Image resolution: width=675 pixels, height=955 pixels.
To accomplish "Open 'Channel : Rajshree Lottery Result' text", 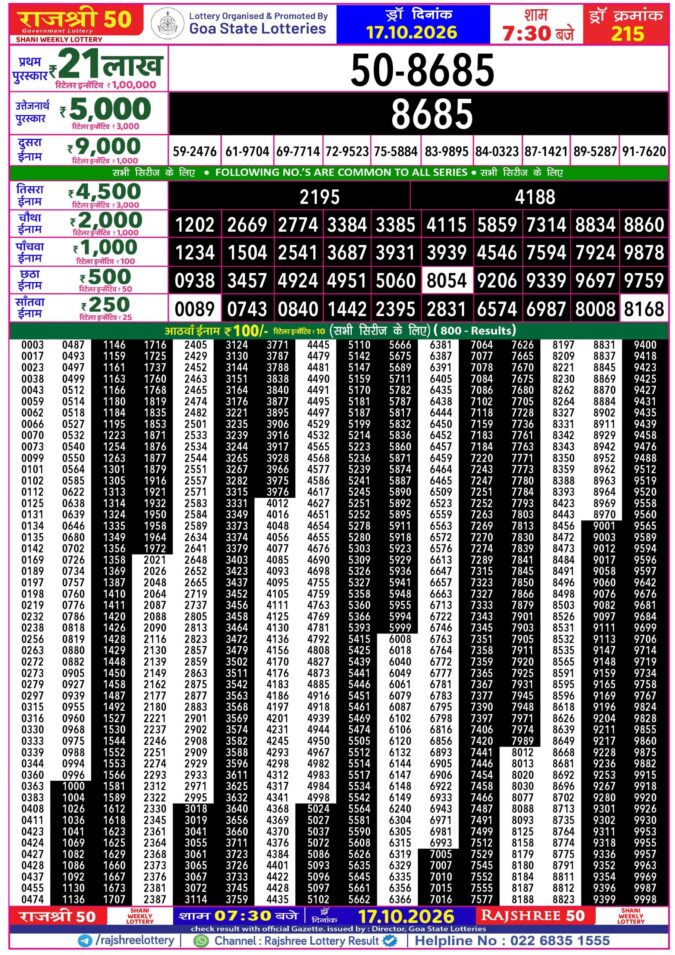I will [x=297, y=941].
